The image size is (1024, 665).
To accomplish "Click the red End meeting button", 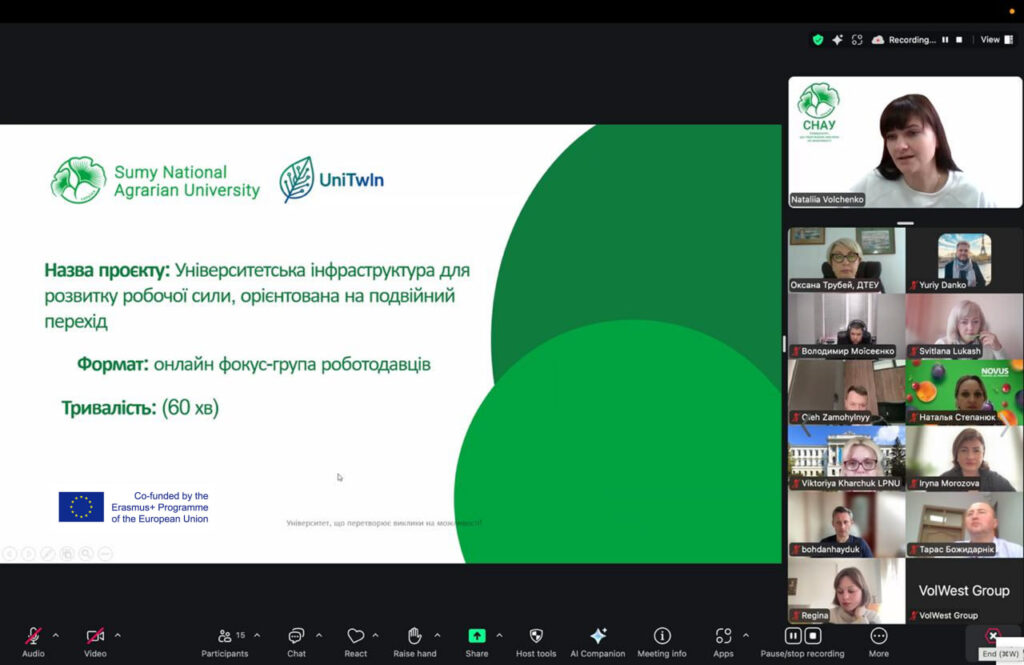I will [992, 636].
